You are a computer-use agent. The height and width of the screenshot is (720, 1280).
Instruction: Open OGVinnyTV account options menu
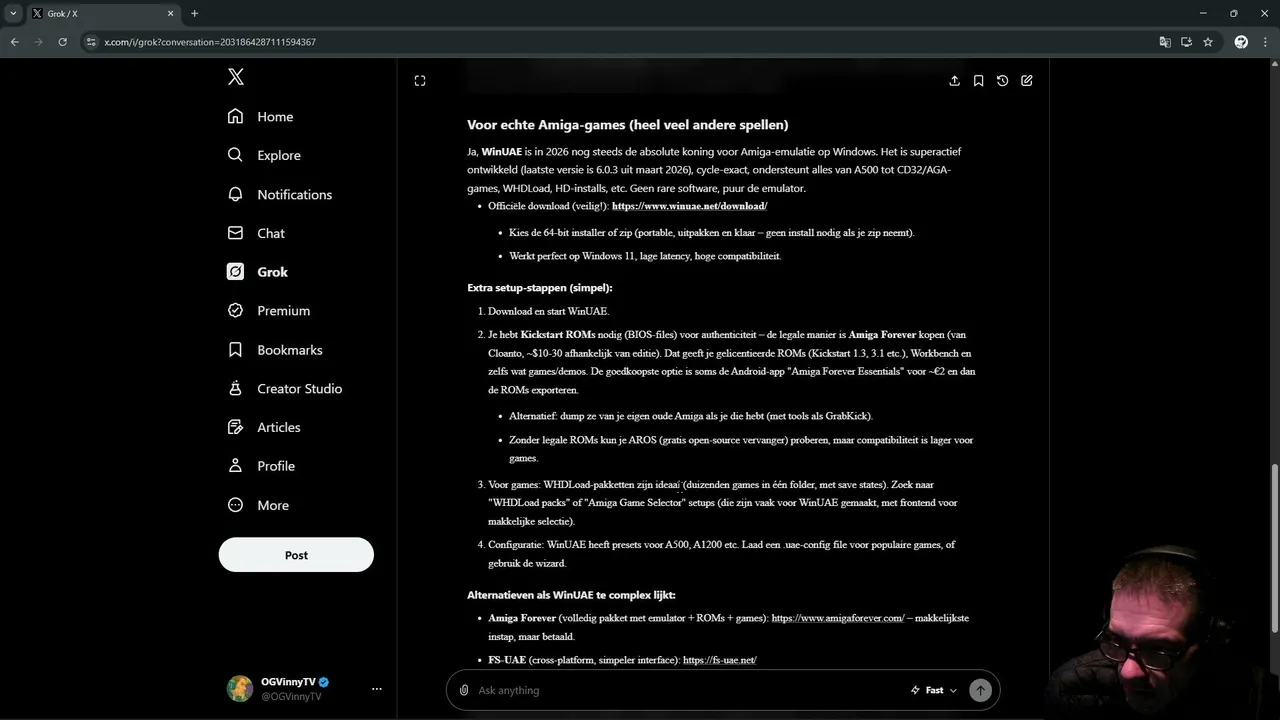pyautogui.click(x=377, y=689)
